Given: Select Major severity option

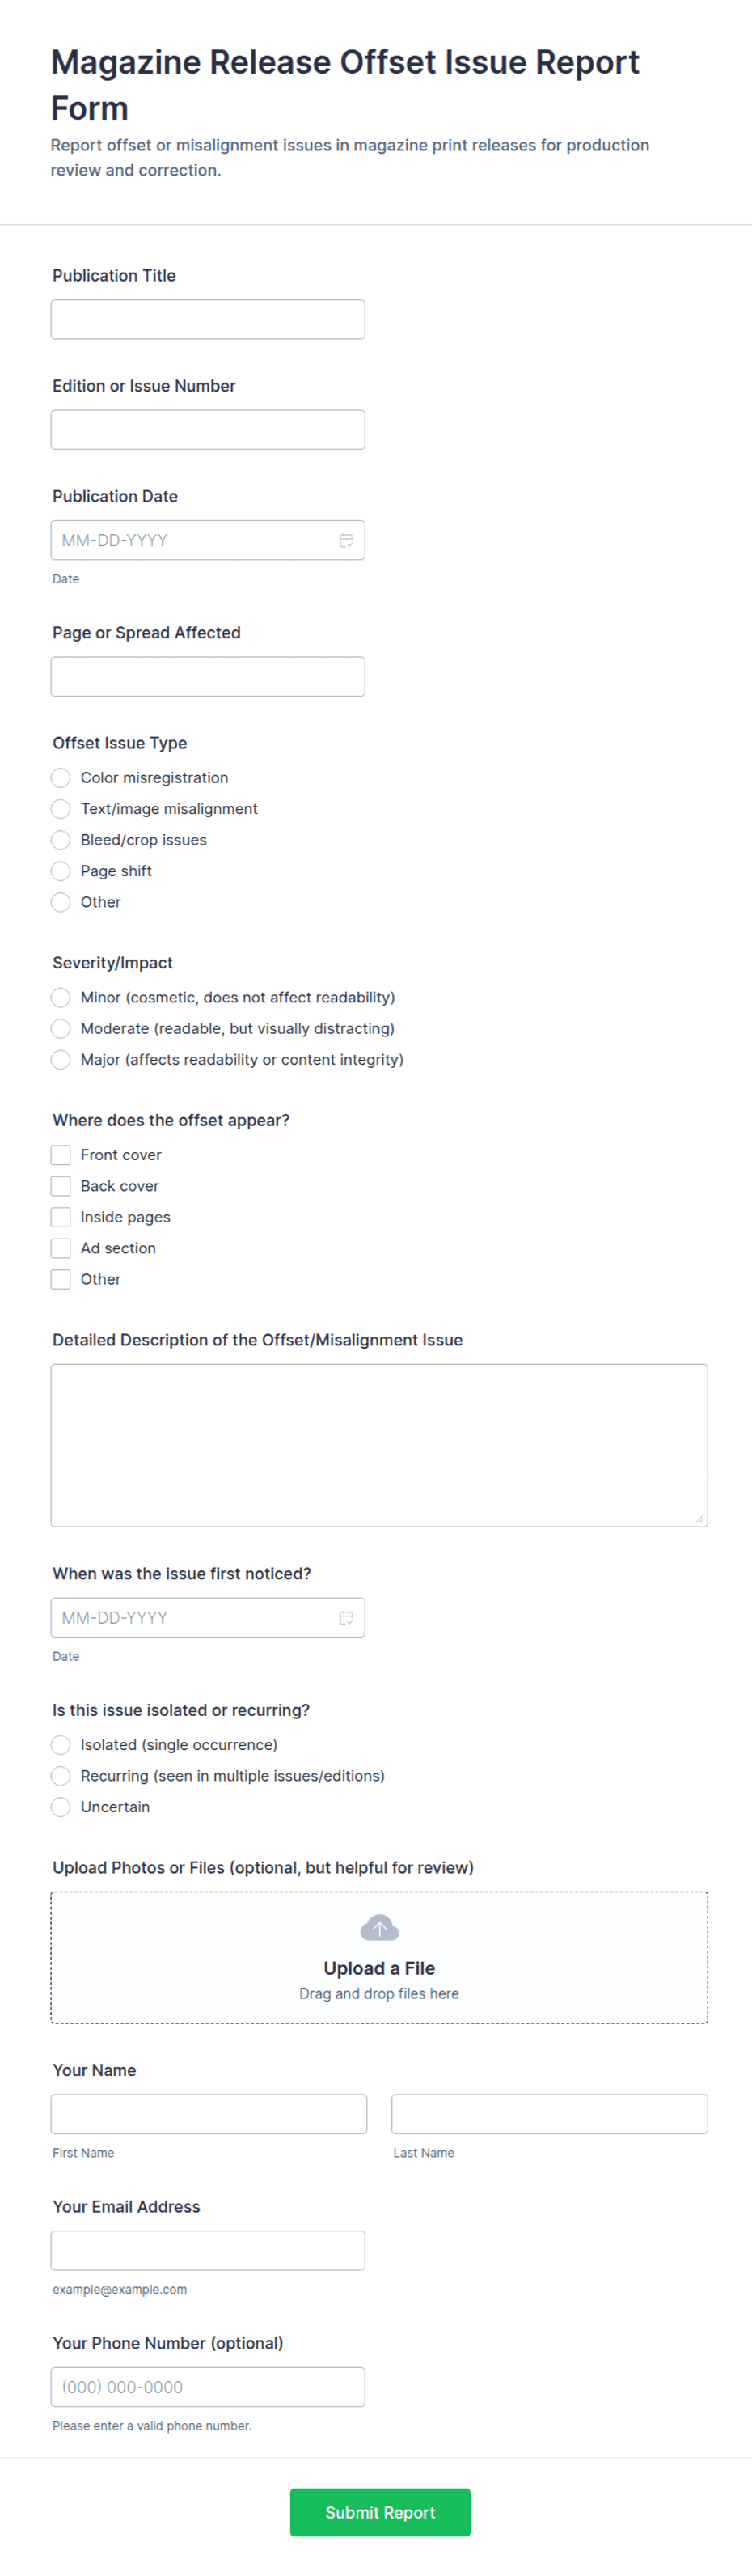Looking at the screenshot, I should (61, 1059).
